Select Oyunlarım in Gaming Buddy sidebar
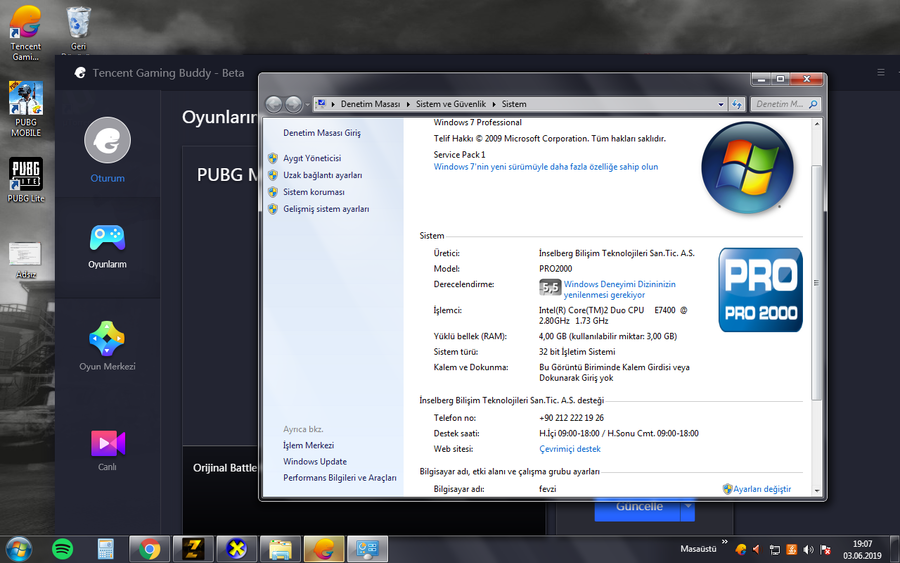The height and width of the screenshot is (563, 900). [107, 247]
